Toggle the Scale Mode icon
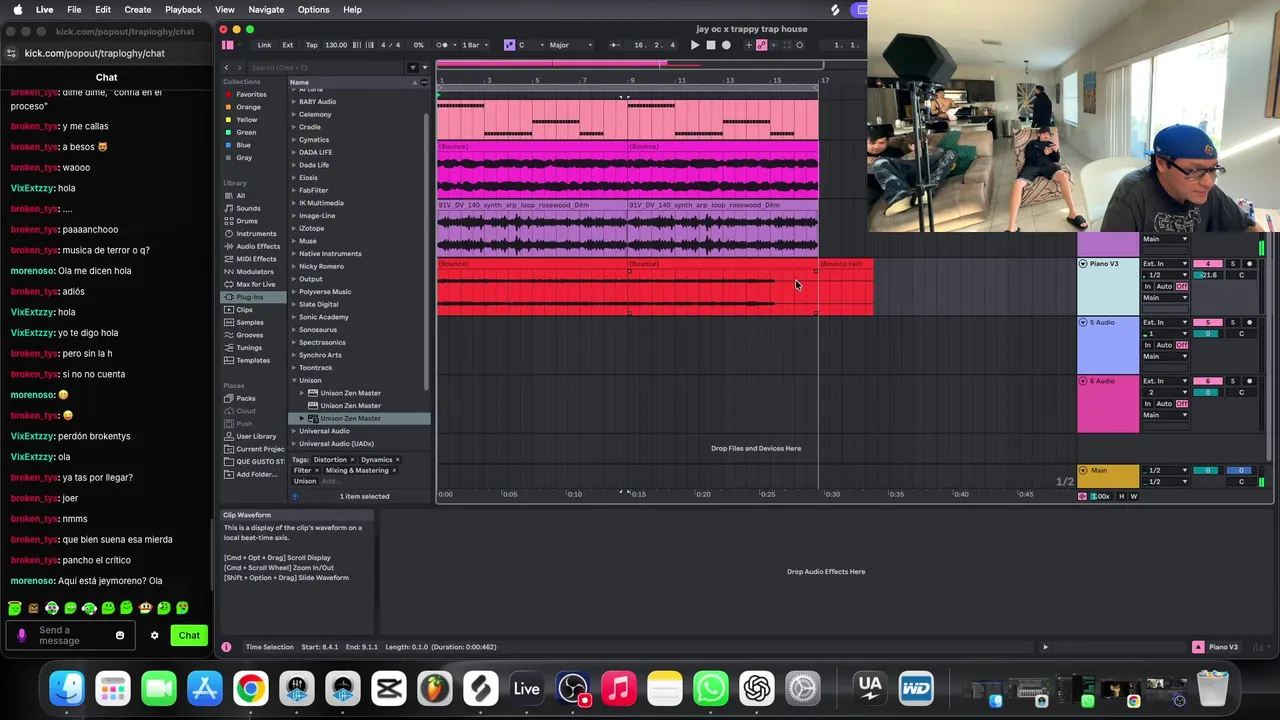1280x720 pixels. pyautogui.click(x=509, y=45)
